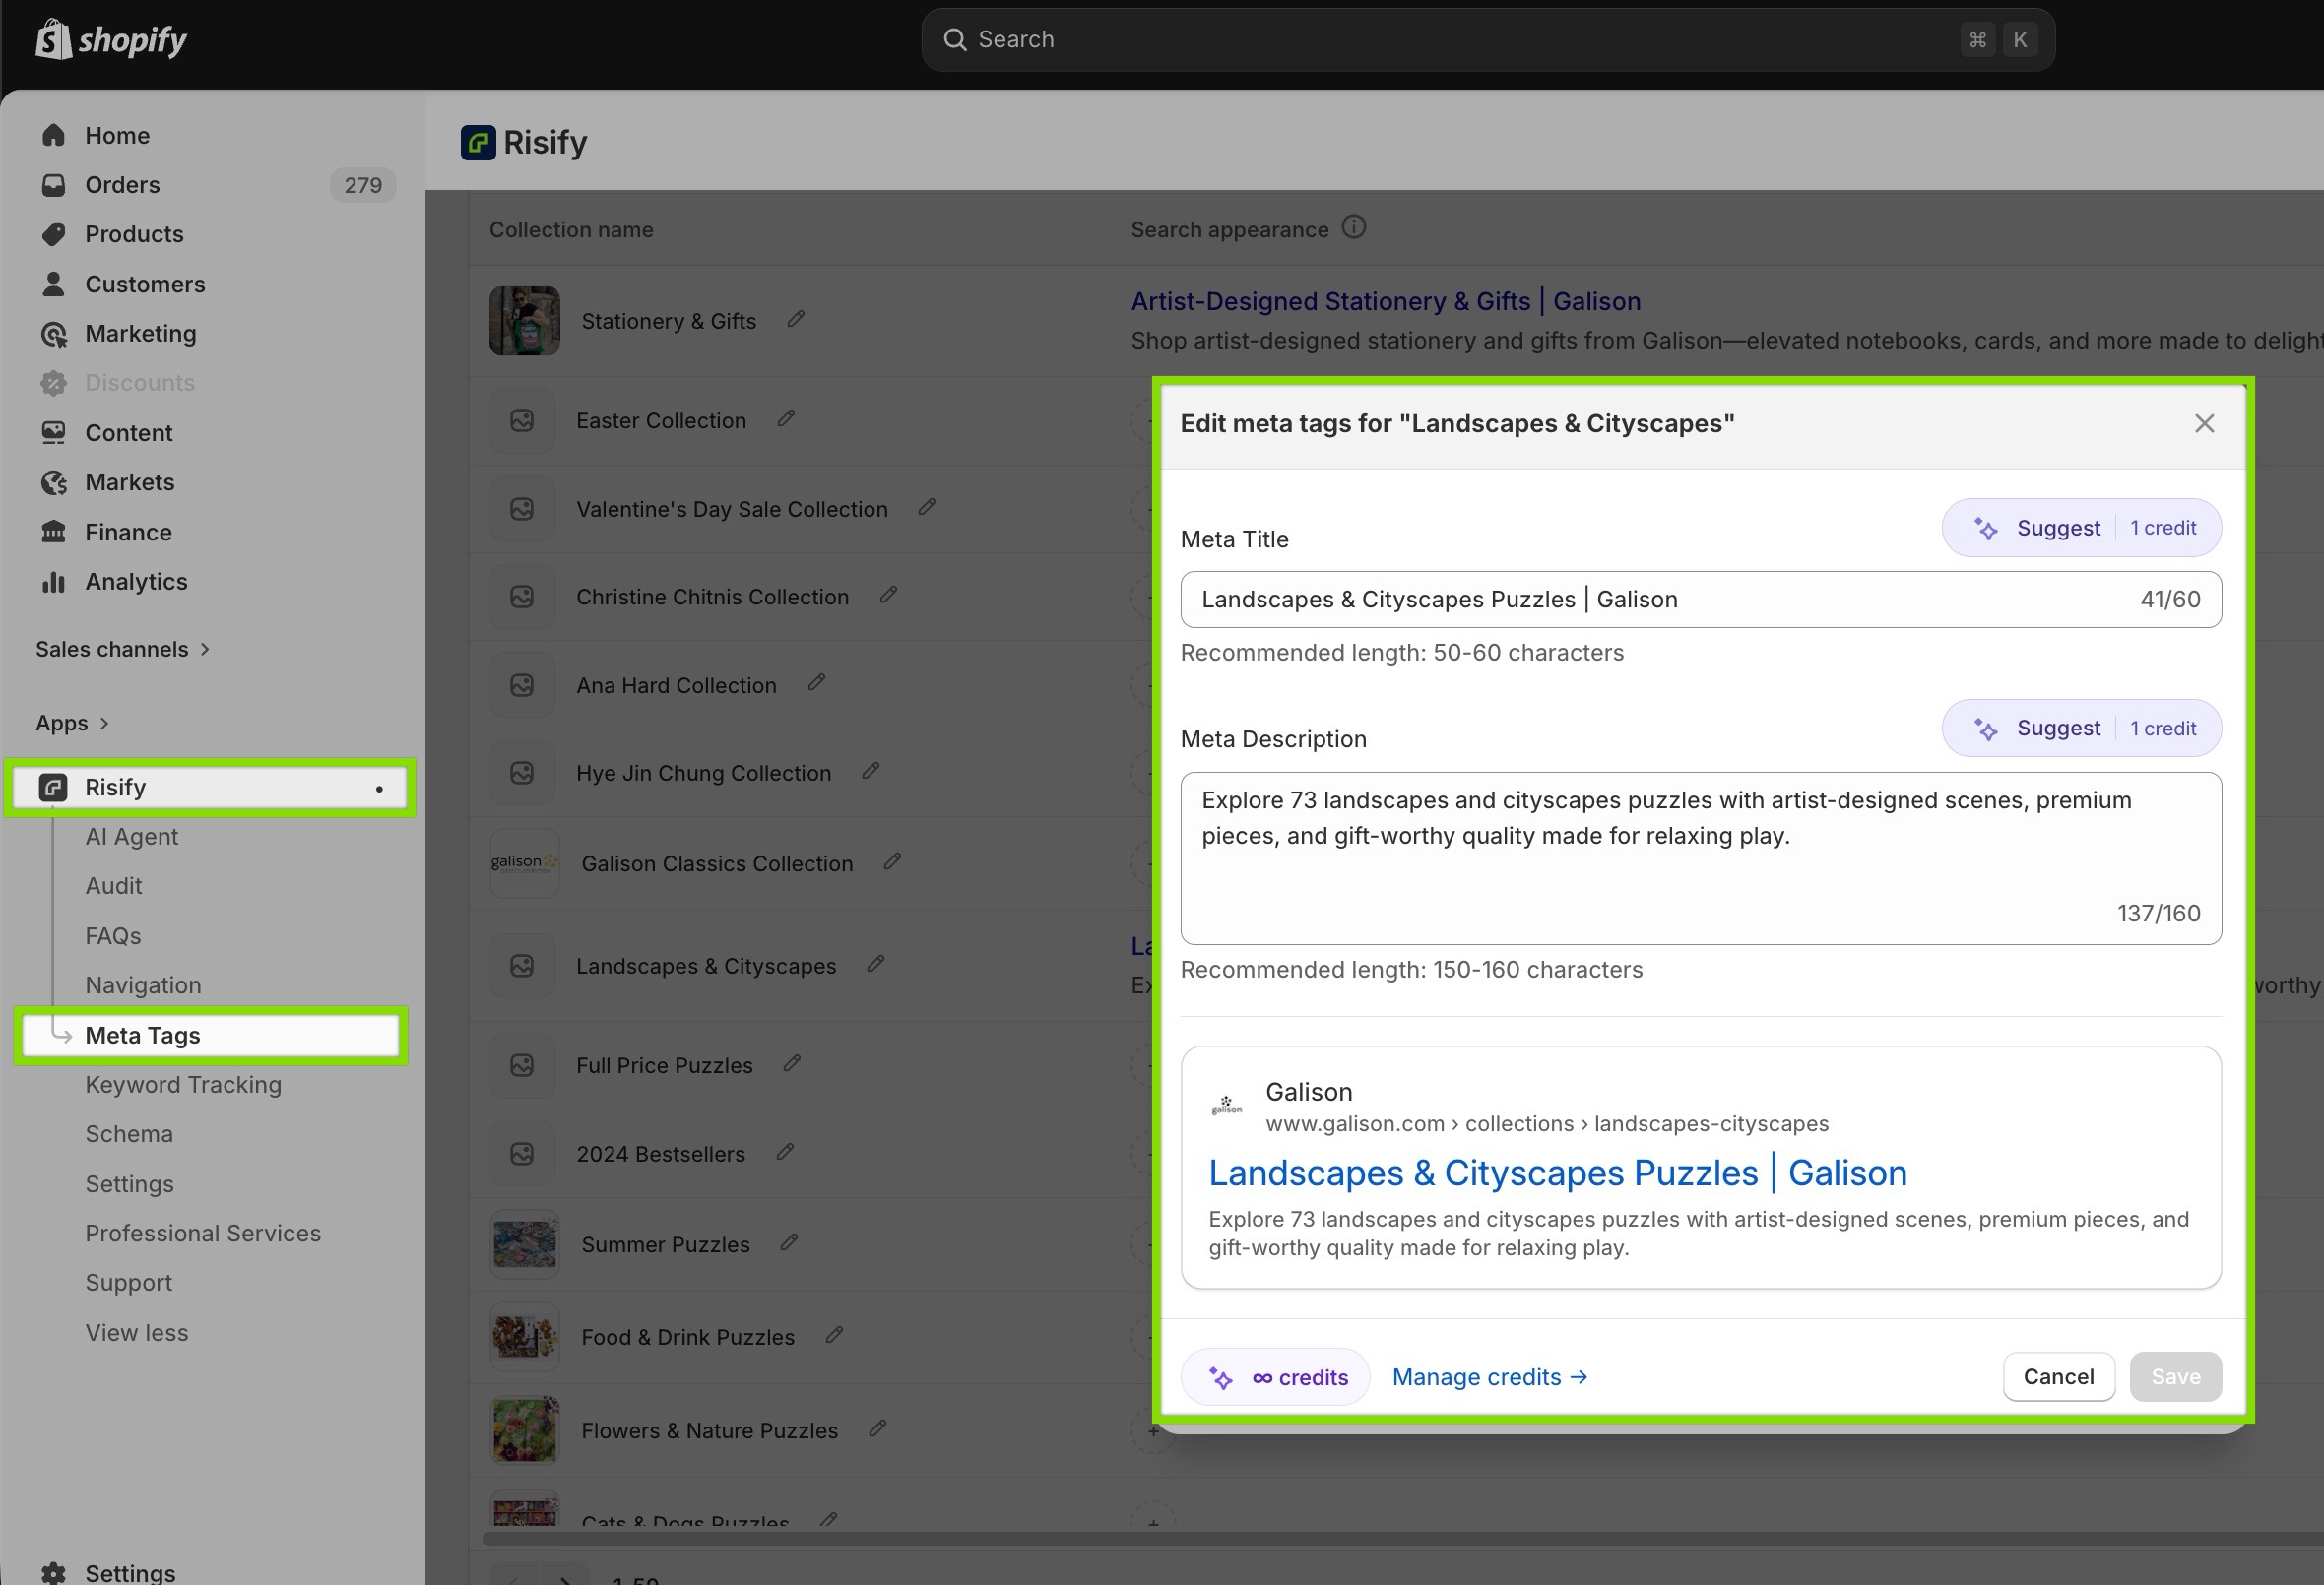Click the Stationery & Gifts collection thumbnail
The height and width of the screenshot is (1585, 2324).
(x=524, y=321)
